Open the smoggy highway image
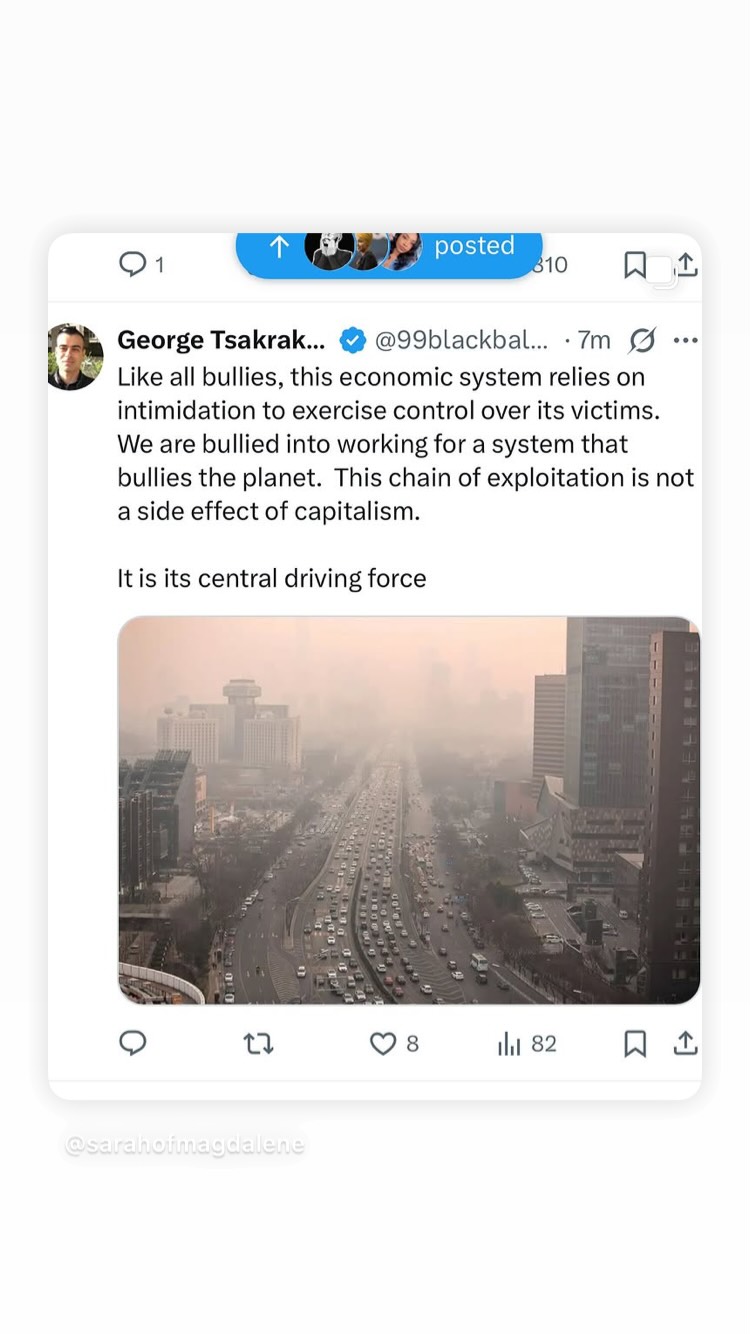 409,810
